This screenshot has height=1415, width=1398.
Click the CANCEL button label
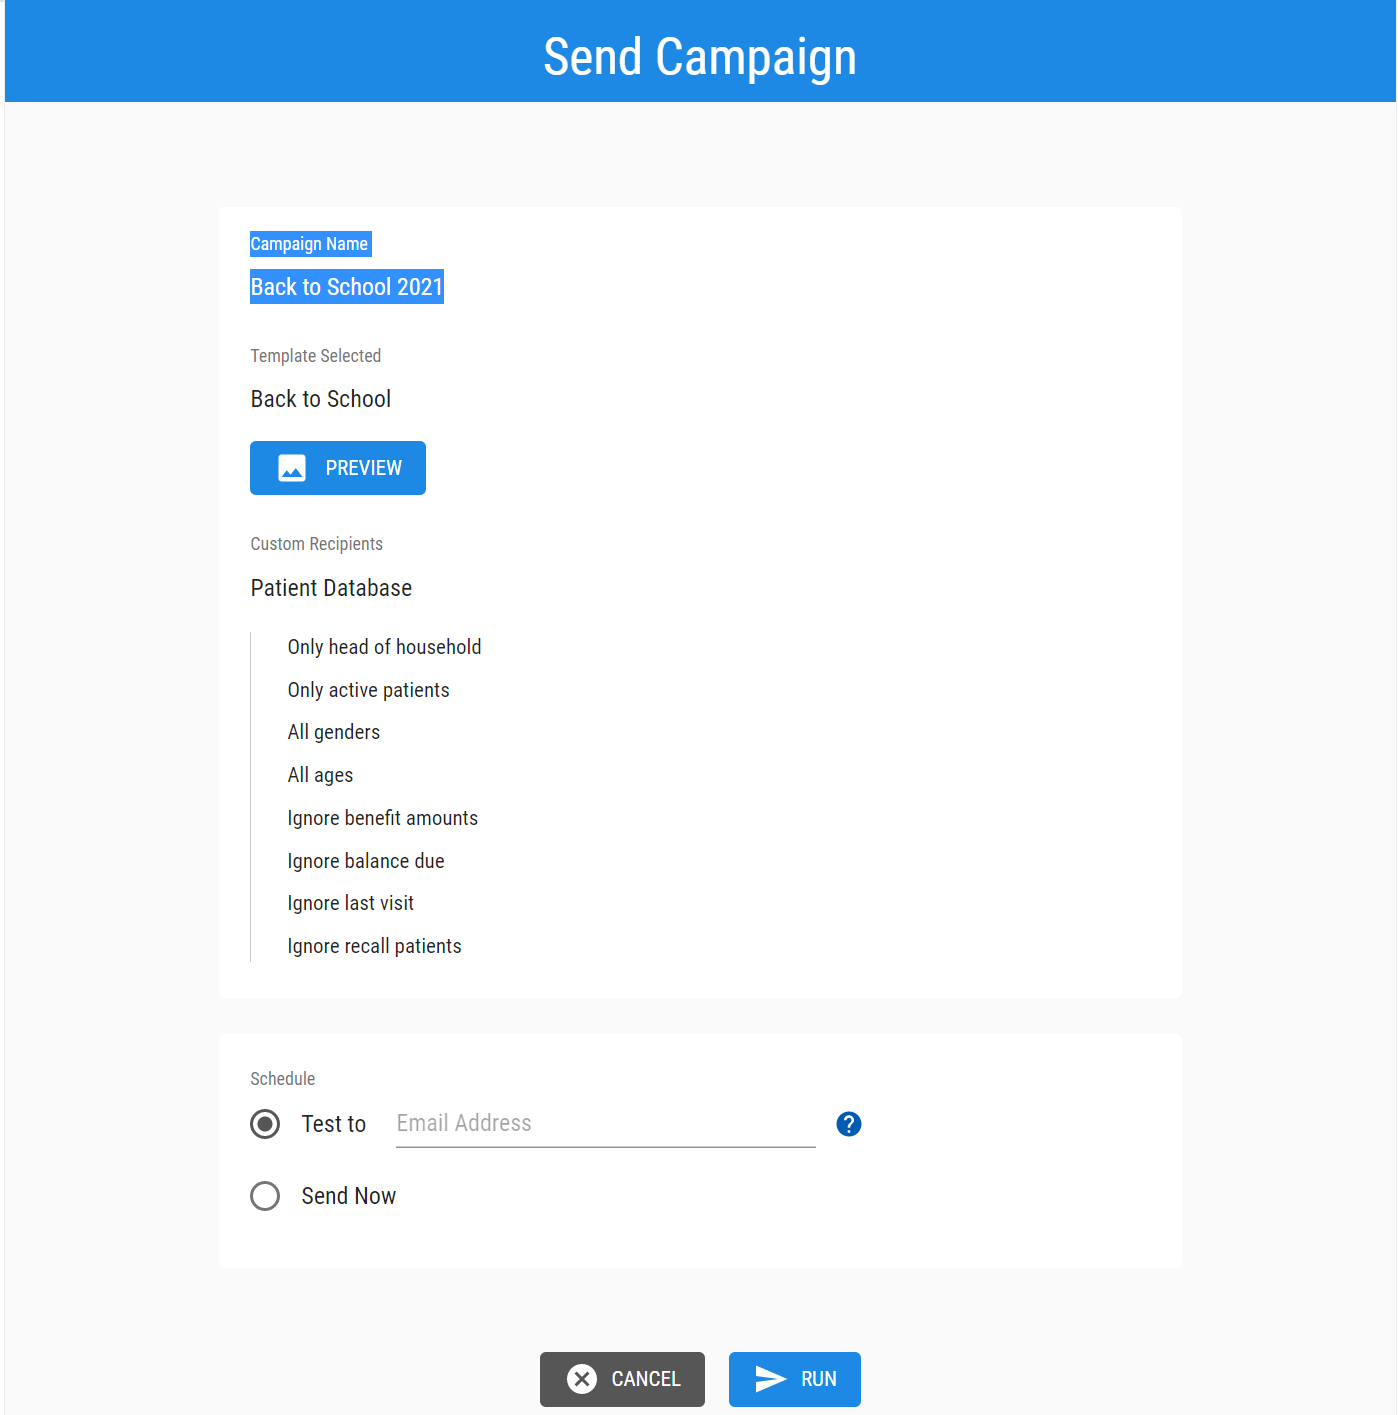coord(646,1379)
